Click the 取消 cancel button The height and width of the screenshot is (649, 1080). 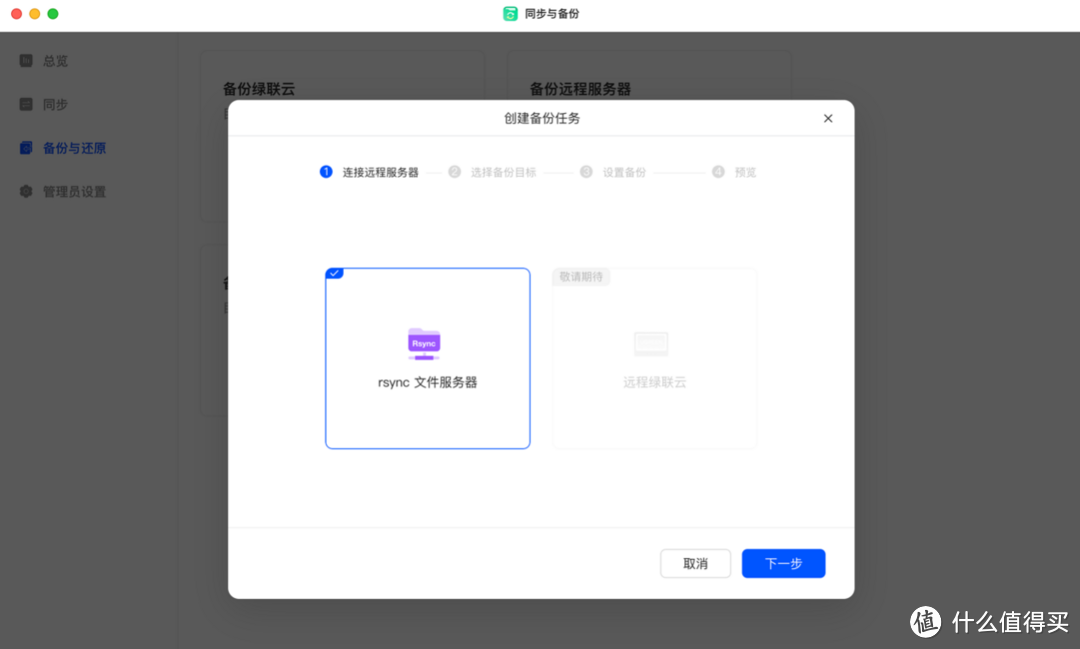click(695, 563)
